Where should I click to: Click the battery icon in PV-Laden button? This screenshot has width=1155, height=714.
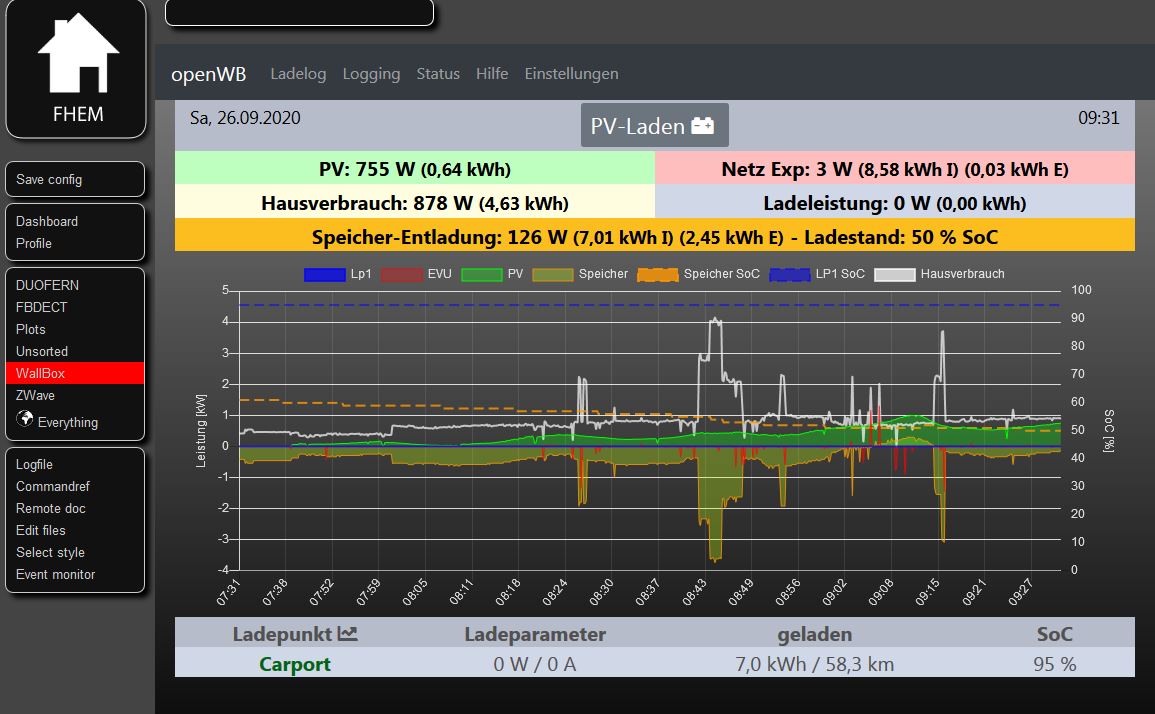pos(704,126)
